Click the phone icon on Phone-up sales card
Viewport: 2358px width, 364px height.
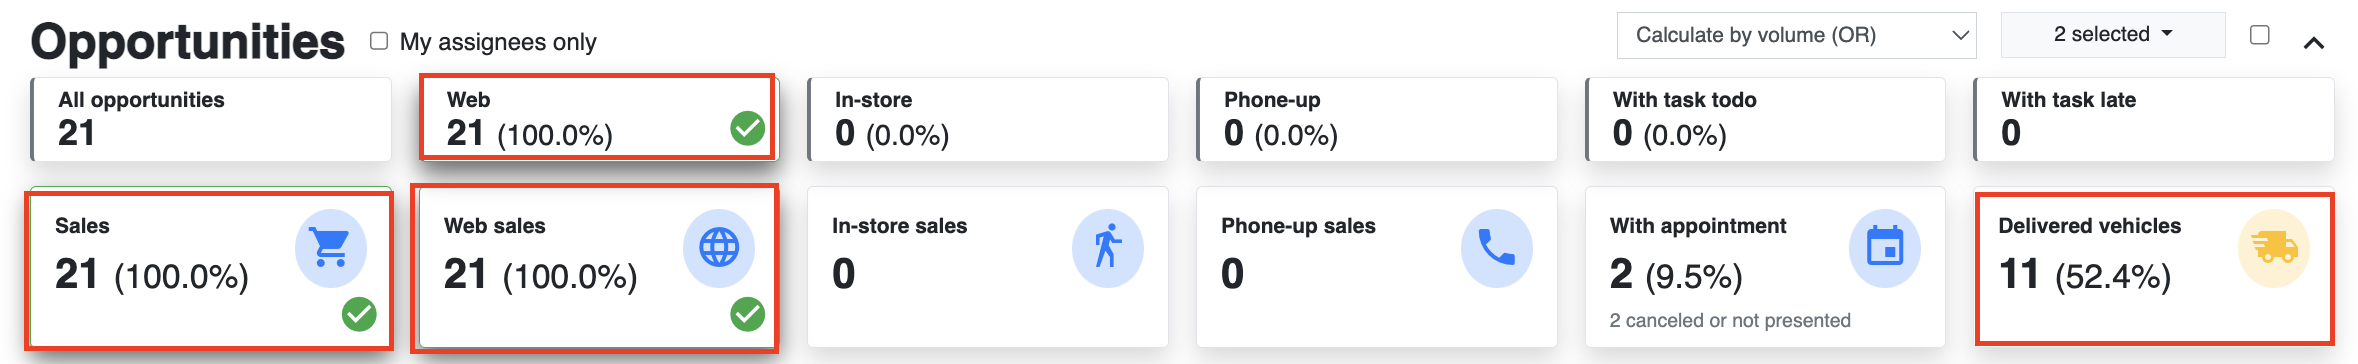point(1497,247)
